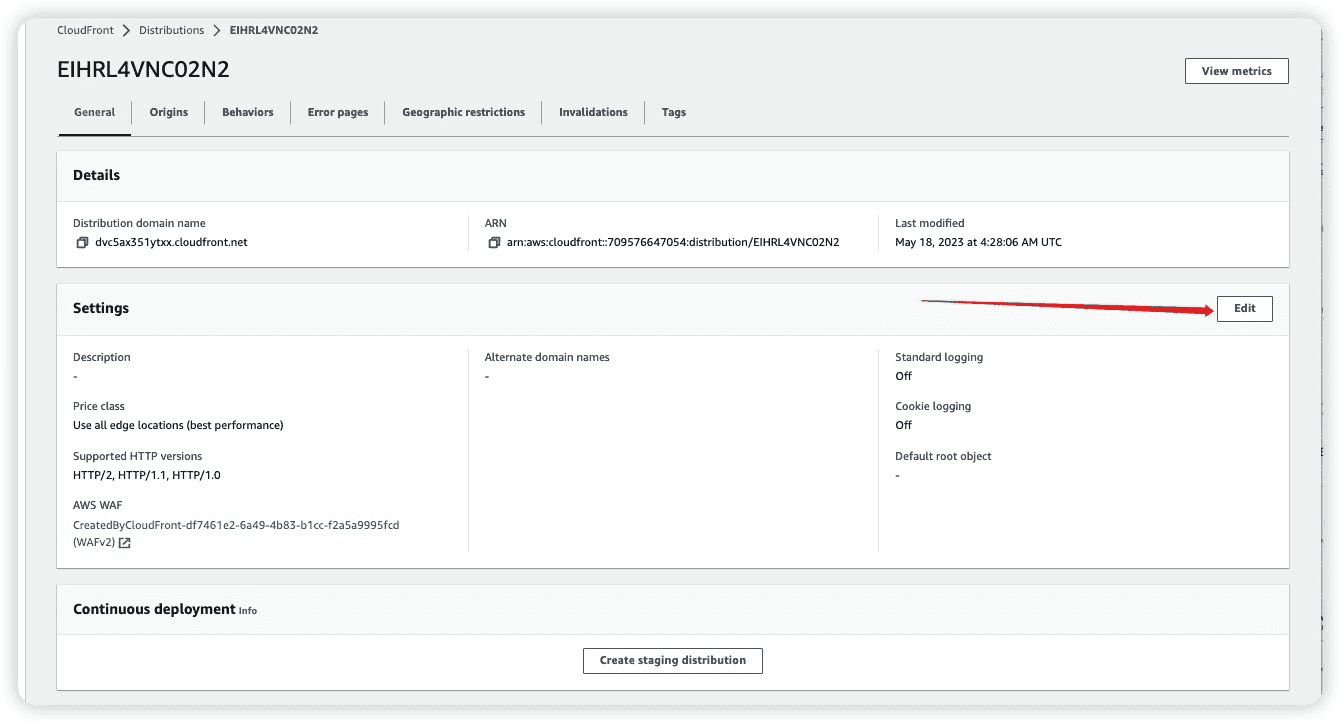Click the Details section header

tap(97, 175)
